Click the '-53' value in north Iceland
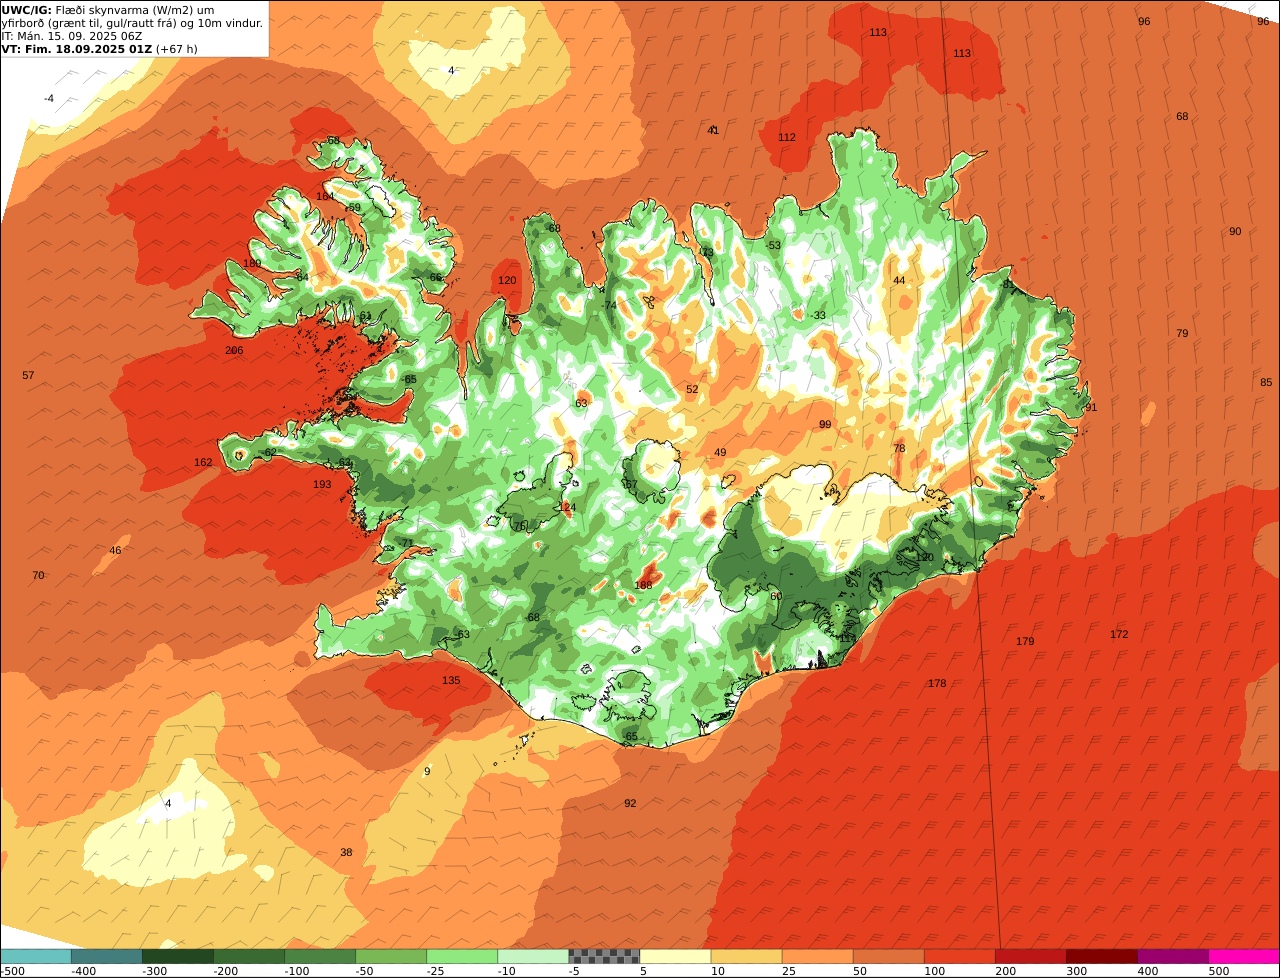 (x=772, y=246)
